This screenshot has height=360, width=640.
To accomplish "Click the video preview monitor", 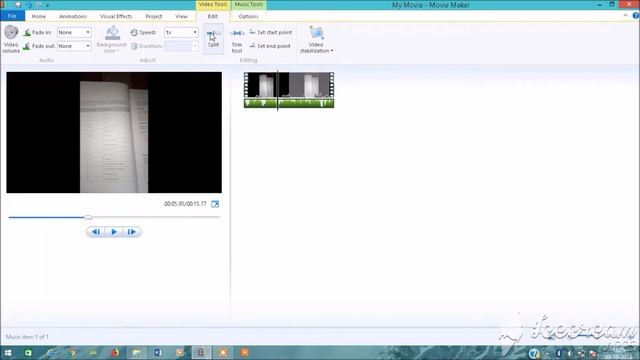I will pos(114,132).
